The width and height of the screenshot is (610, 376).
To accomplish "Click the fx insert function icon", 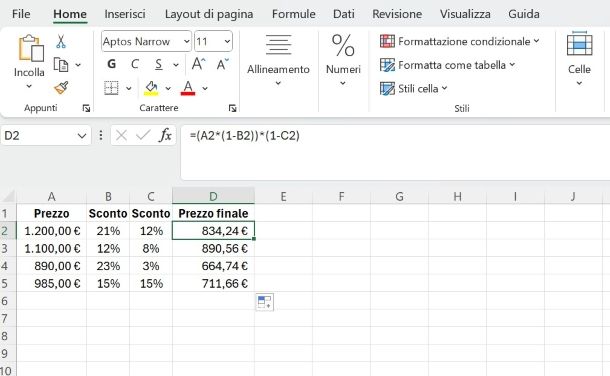I will pyautogui.click(x=165, y=135).
